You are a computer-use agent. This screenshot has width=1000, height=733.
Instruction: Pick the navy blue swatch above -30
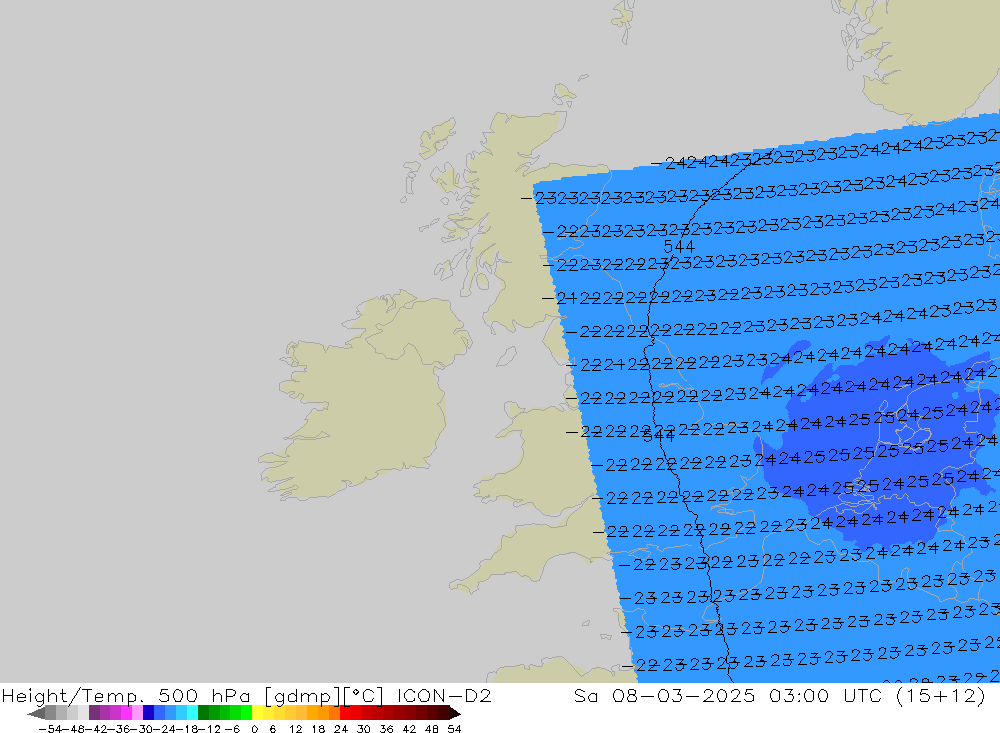[x=149, y=713]
